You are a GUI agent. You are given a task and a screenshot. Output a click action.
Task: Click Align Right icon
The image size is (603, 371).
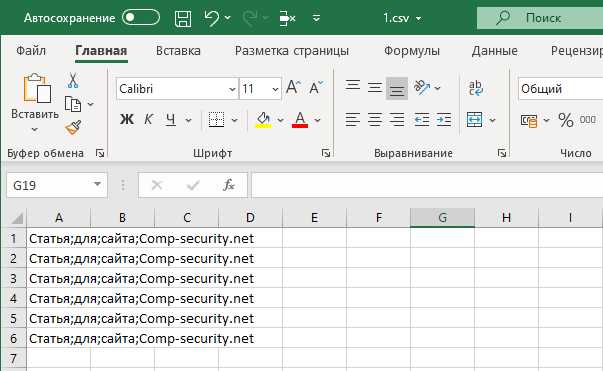pyautogui.click(x=396, y=120)
